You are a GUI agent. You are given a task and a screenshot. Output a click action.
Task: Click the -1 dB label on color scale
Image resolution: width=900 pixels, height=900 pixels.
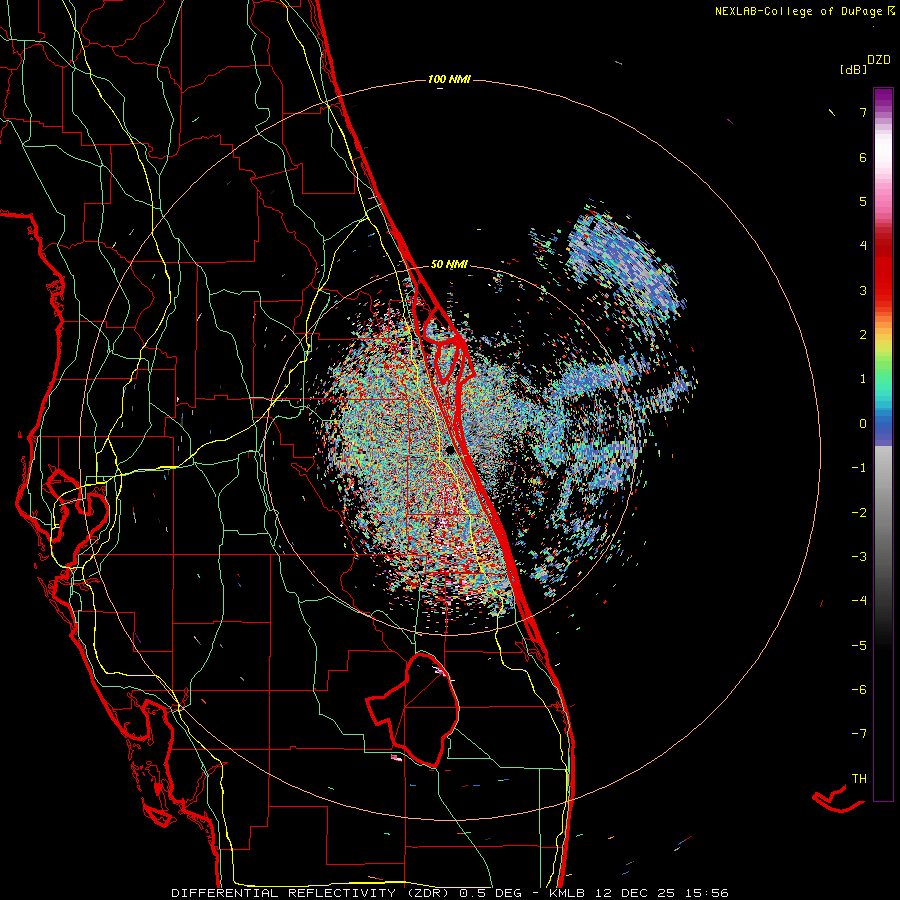pos(859,468)
